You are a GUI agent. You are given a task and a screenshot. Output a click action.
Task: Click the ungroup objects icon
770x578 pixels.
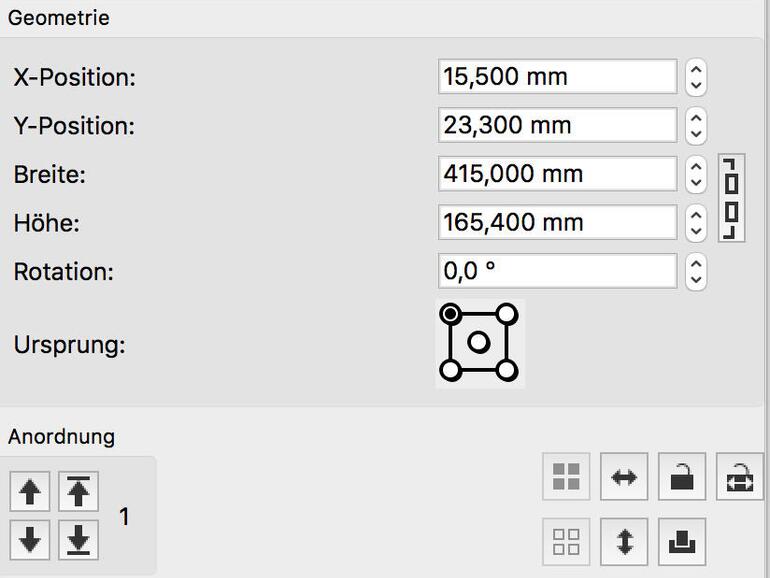[566, 541]
